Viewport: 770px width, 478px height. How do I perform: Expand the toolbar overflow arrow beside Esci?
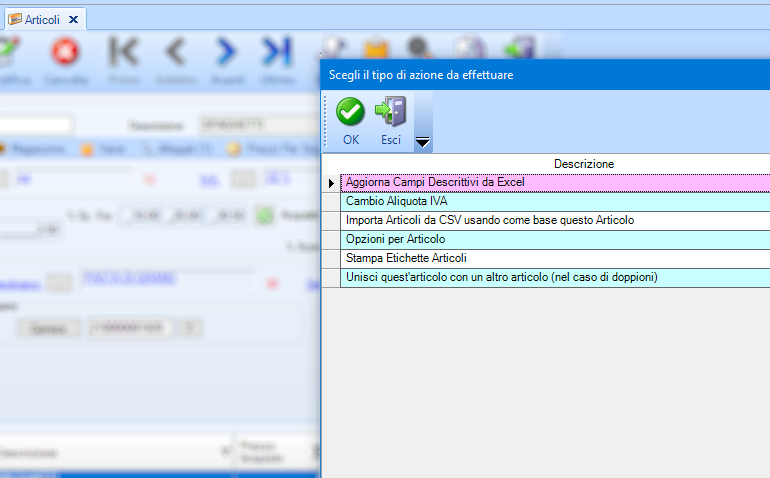pyautogui.click(x=423, y=143)
